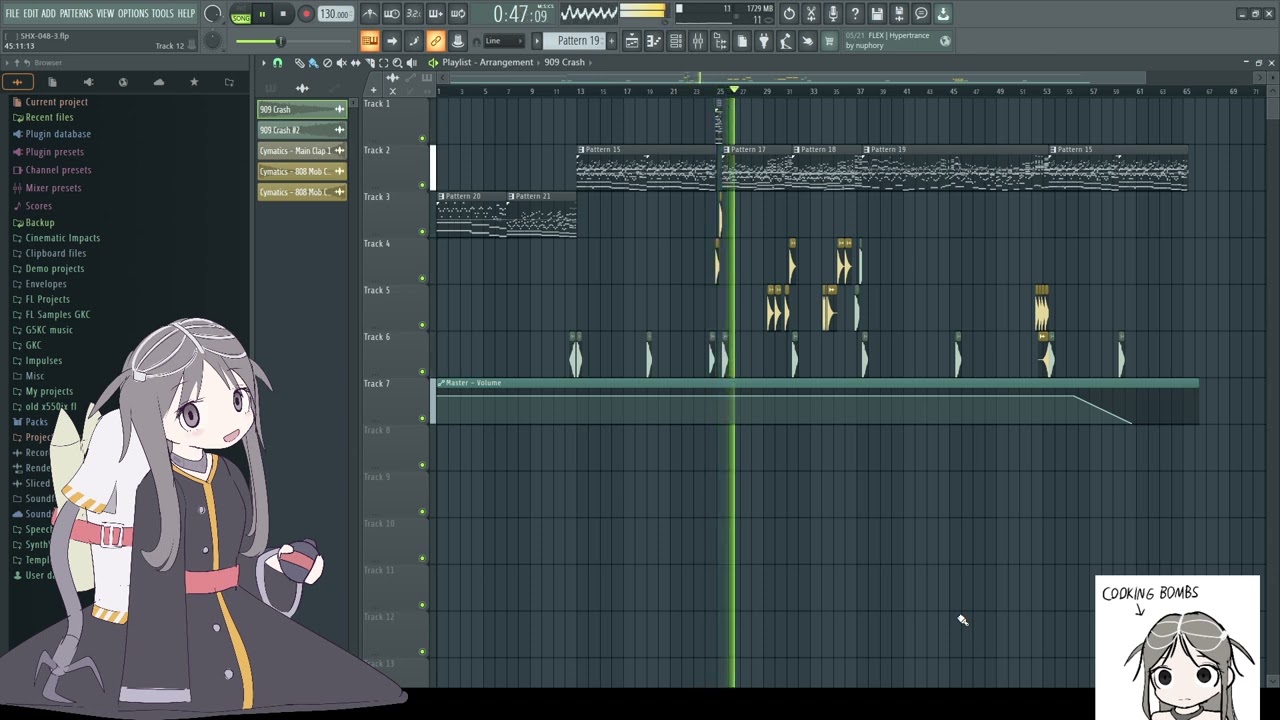Expand the Plugin database browser folder
The image size is (1280, 720).
pyautogui.click(x=58, y=134)
